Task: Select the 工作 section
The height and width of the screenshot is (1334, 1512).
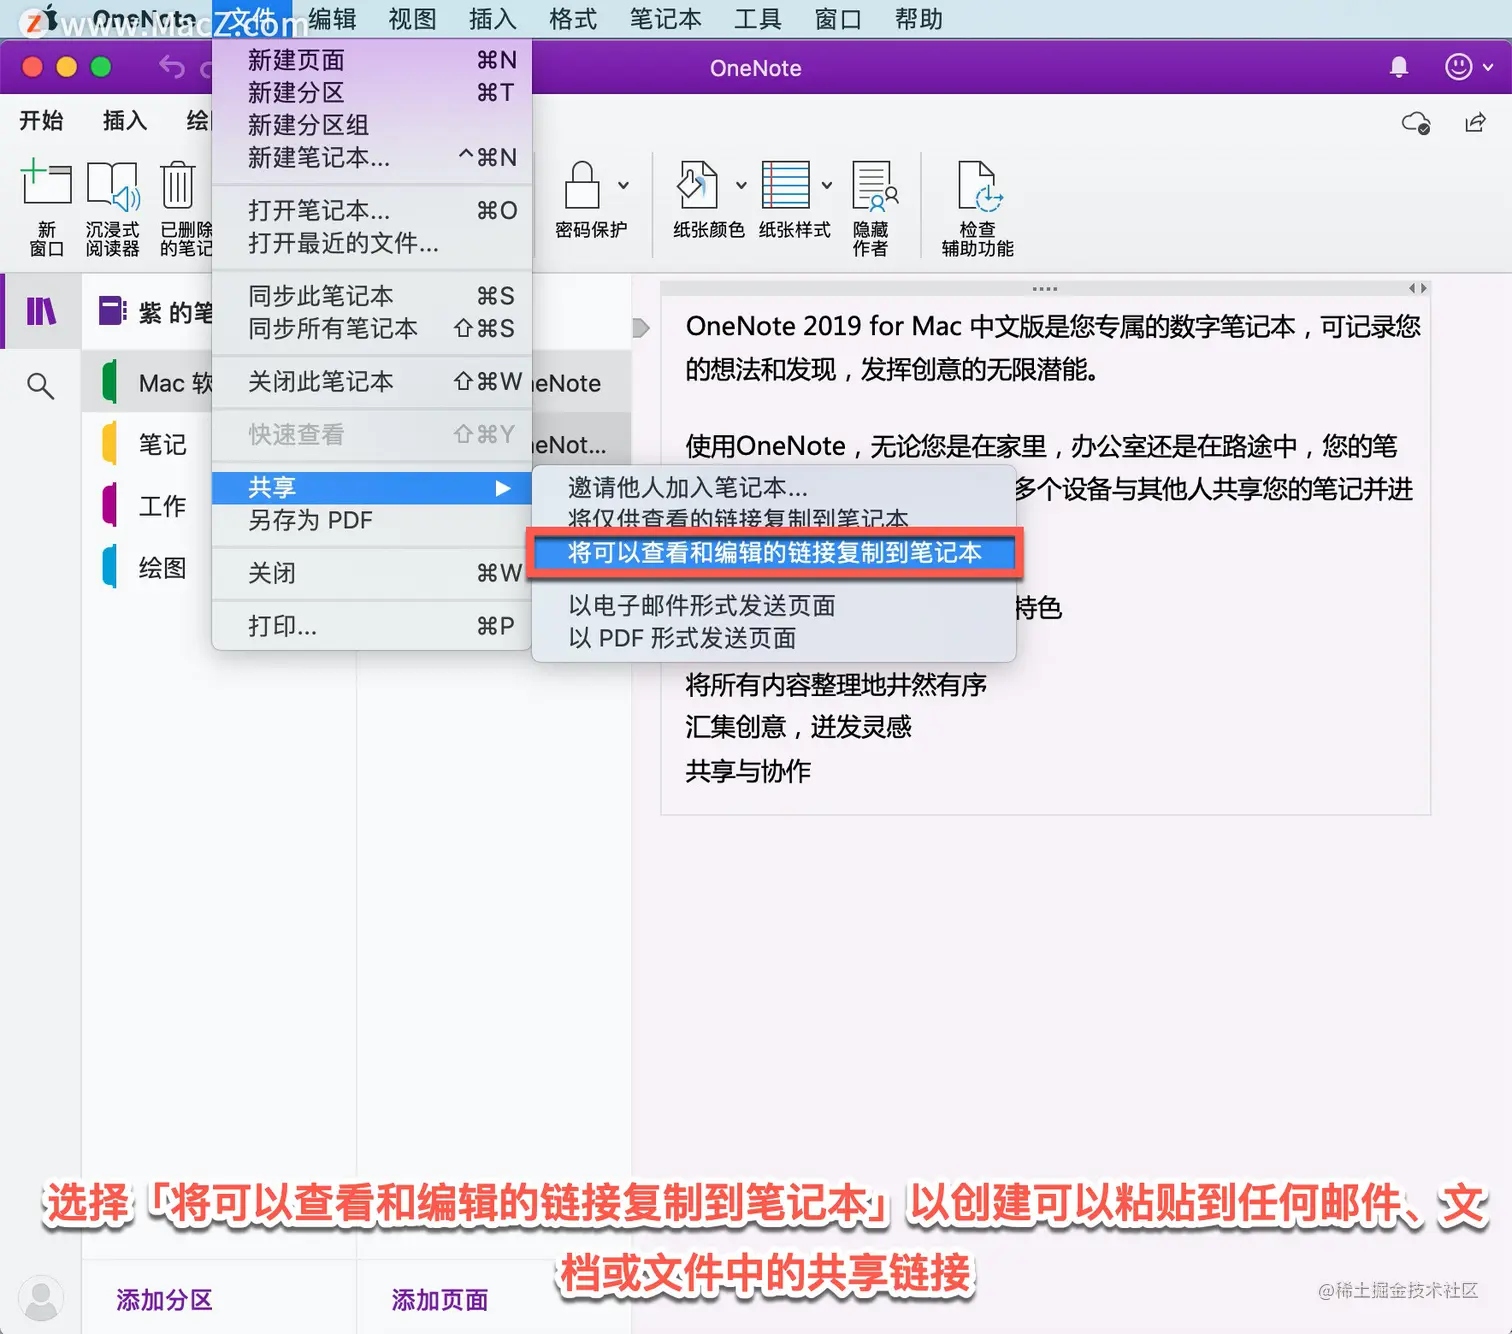Action: pyautogui.click(x=147, y=506)
